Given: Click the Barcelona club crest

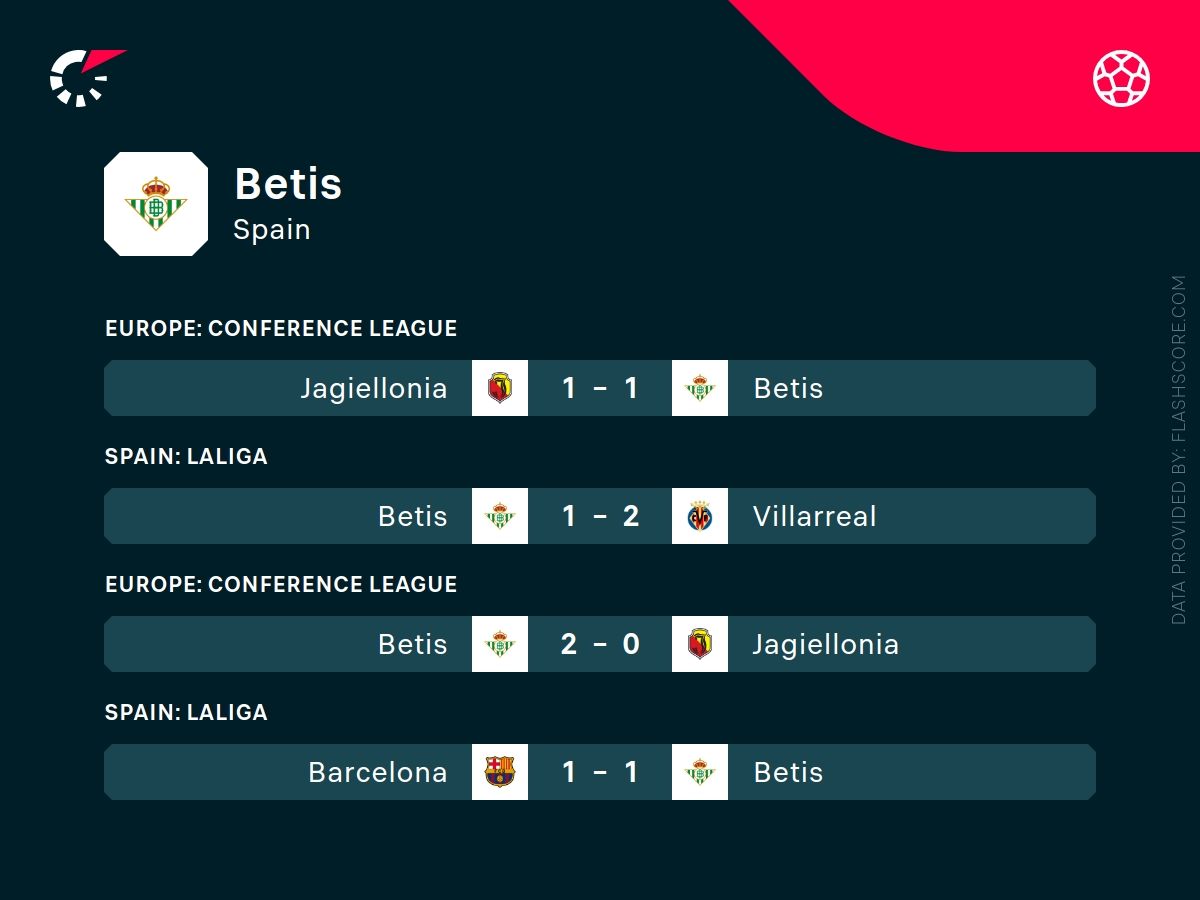Looking at the screenshot, I should pos(500,772).
